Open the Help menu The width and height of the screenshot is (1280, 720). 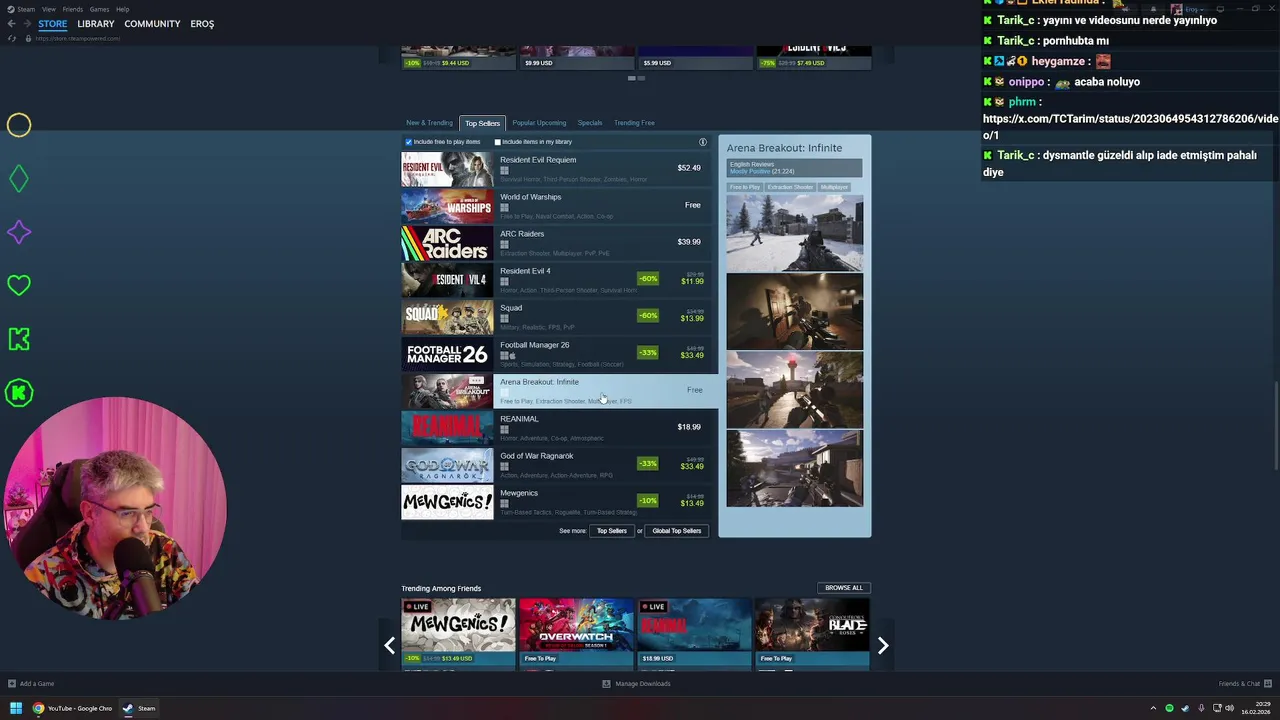point(122,9)
